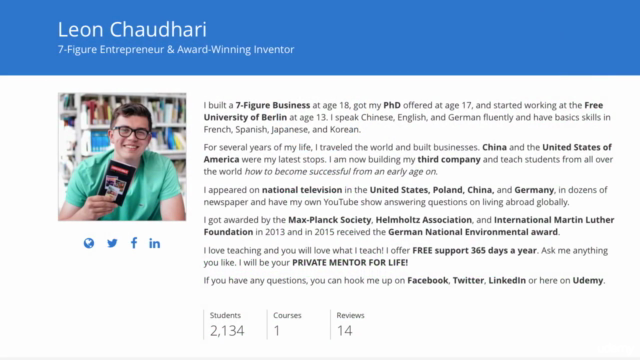Open the Twitter bird icon

[x=112, y=243]
